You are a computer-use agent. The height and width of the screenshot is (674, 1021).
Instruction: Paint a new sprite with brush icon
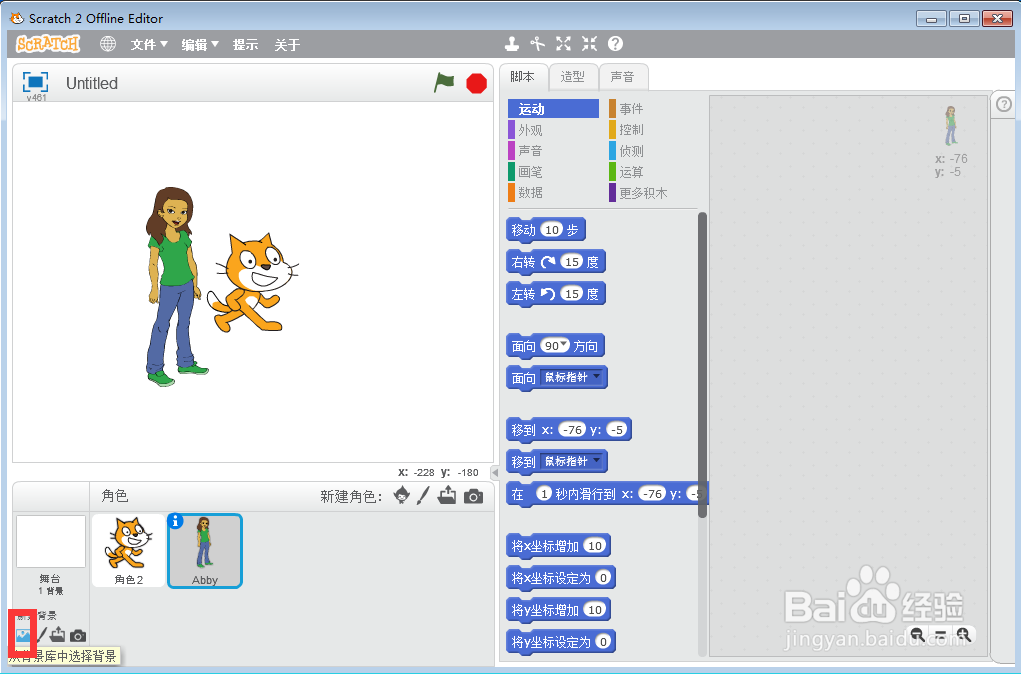tap(423, 496)
